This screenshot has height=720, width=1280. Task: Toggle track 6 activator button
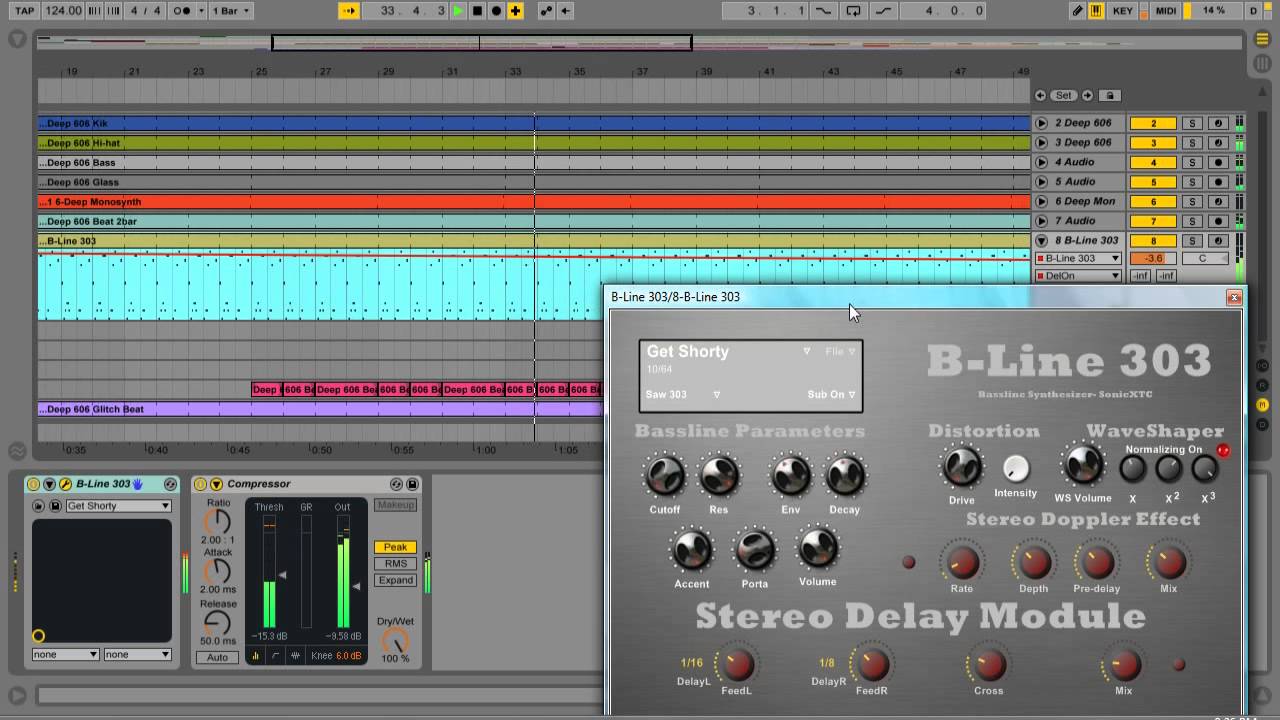pos(1153,201)
